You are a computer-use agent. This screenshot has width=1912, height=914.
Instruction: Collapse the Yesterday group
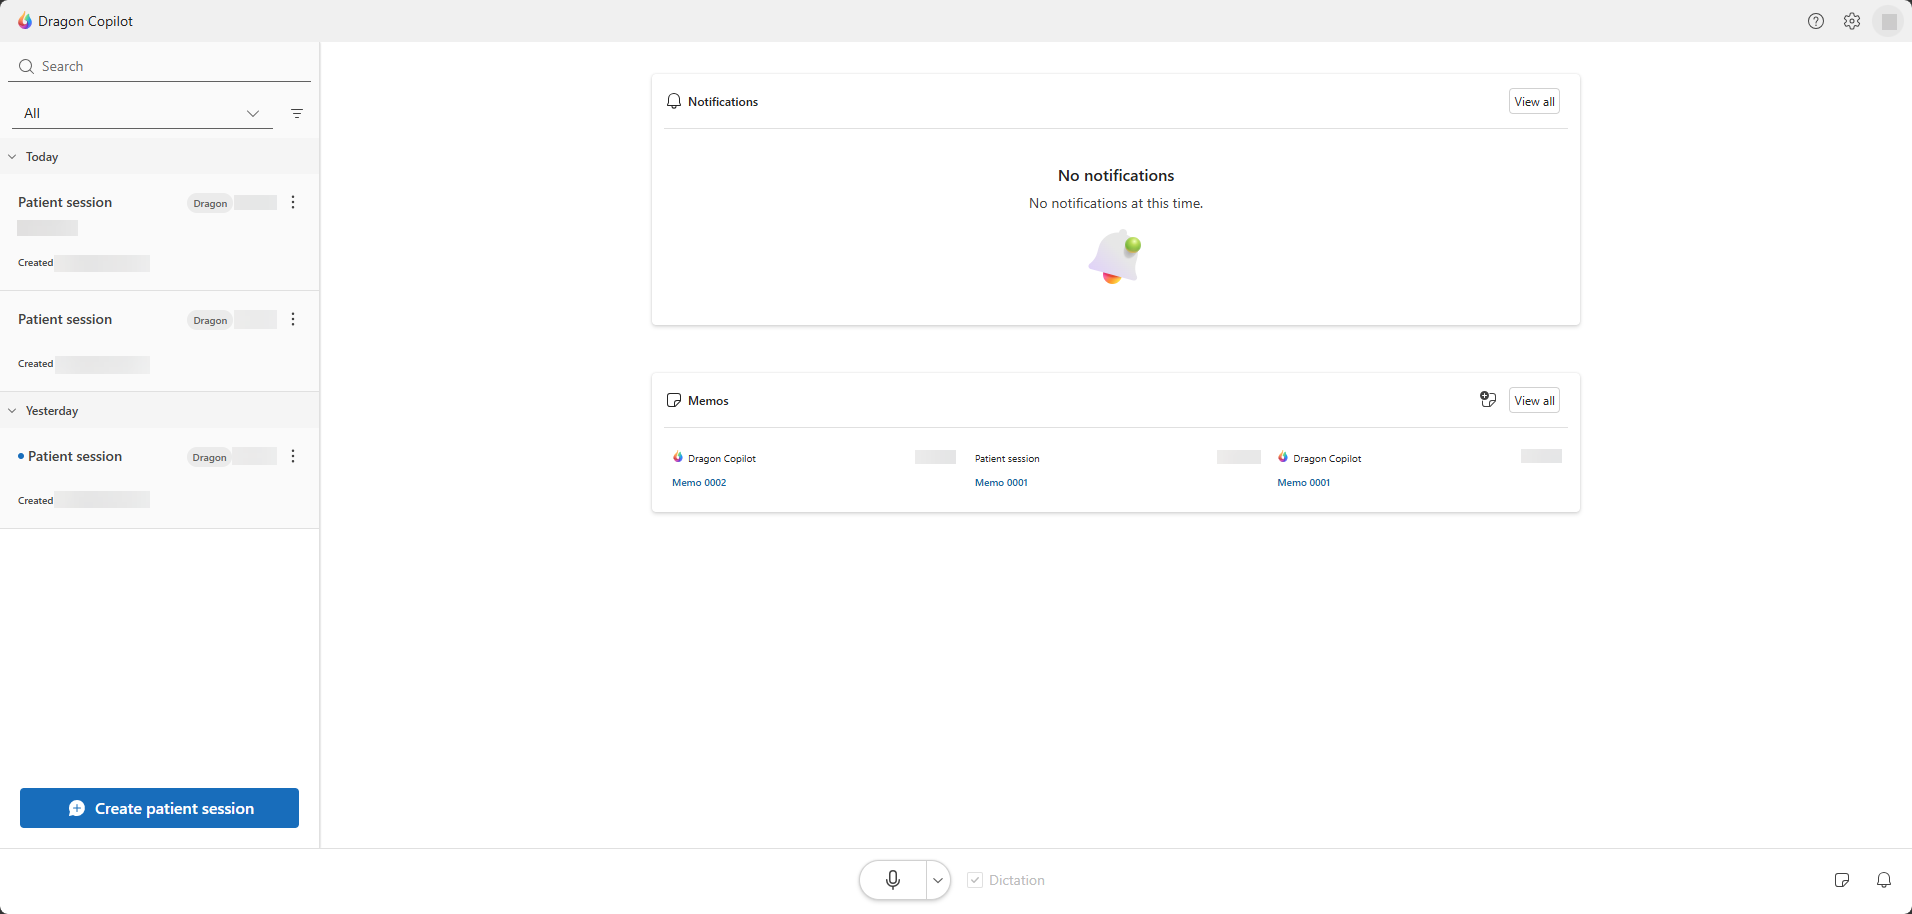point(12,411)
